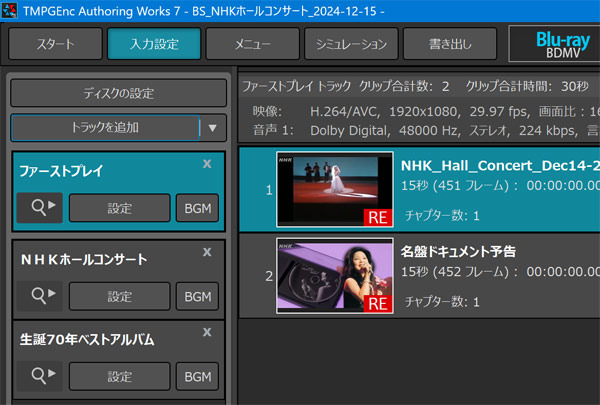The width and height of the screenshot is (600, 405).
Task: Select the 名盤ドキュメント予告 clip title
Action: coord(458,251)
